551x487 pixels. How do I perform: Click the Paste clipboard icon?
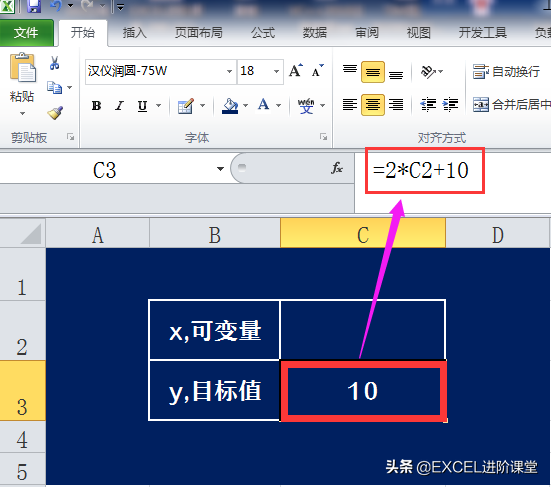(22, 68)
